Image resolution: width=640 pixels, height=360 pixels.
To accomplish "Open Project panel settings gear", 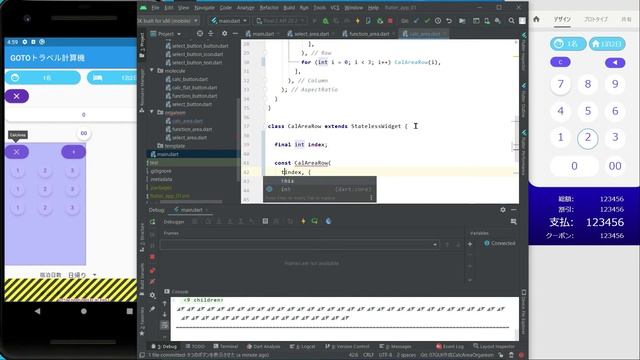I will pyautogui.click(x=224, y=33).
